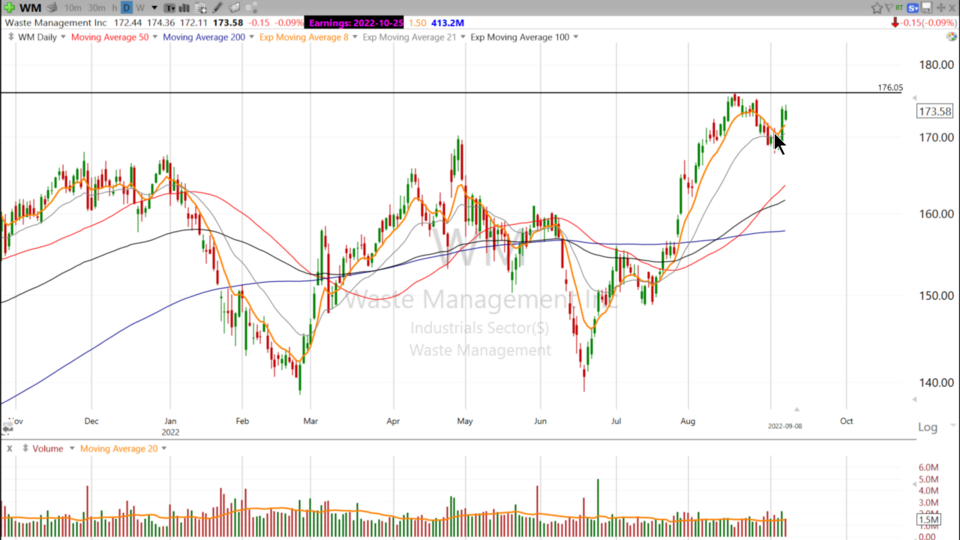The height and width of the screenshot is (540, 960).
Task: Click the gray cube icon beside WM
Action: coord(52,8)
